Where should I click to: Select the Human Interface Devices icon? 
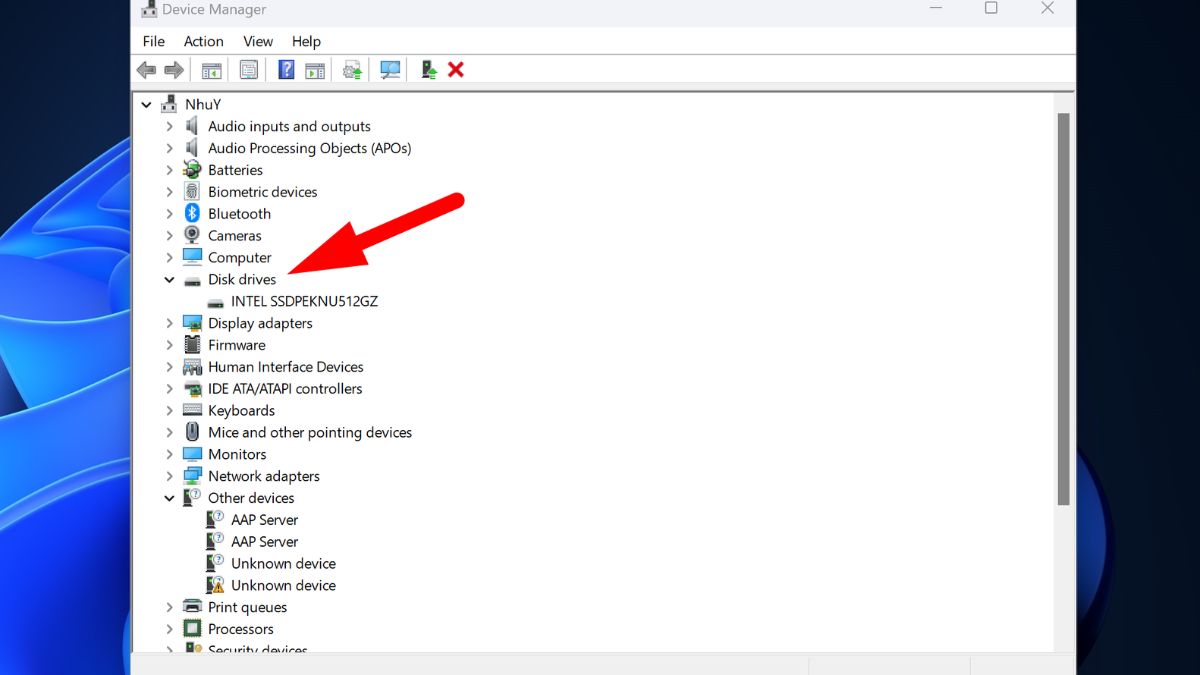192,367
